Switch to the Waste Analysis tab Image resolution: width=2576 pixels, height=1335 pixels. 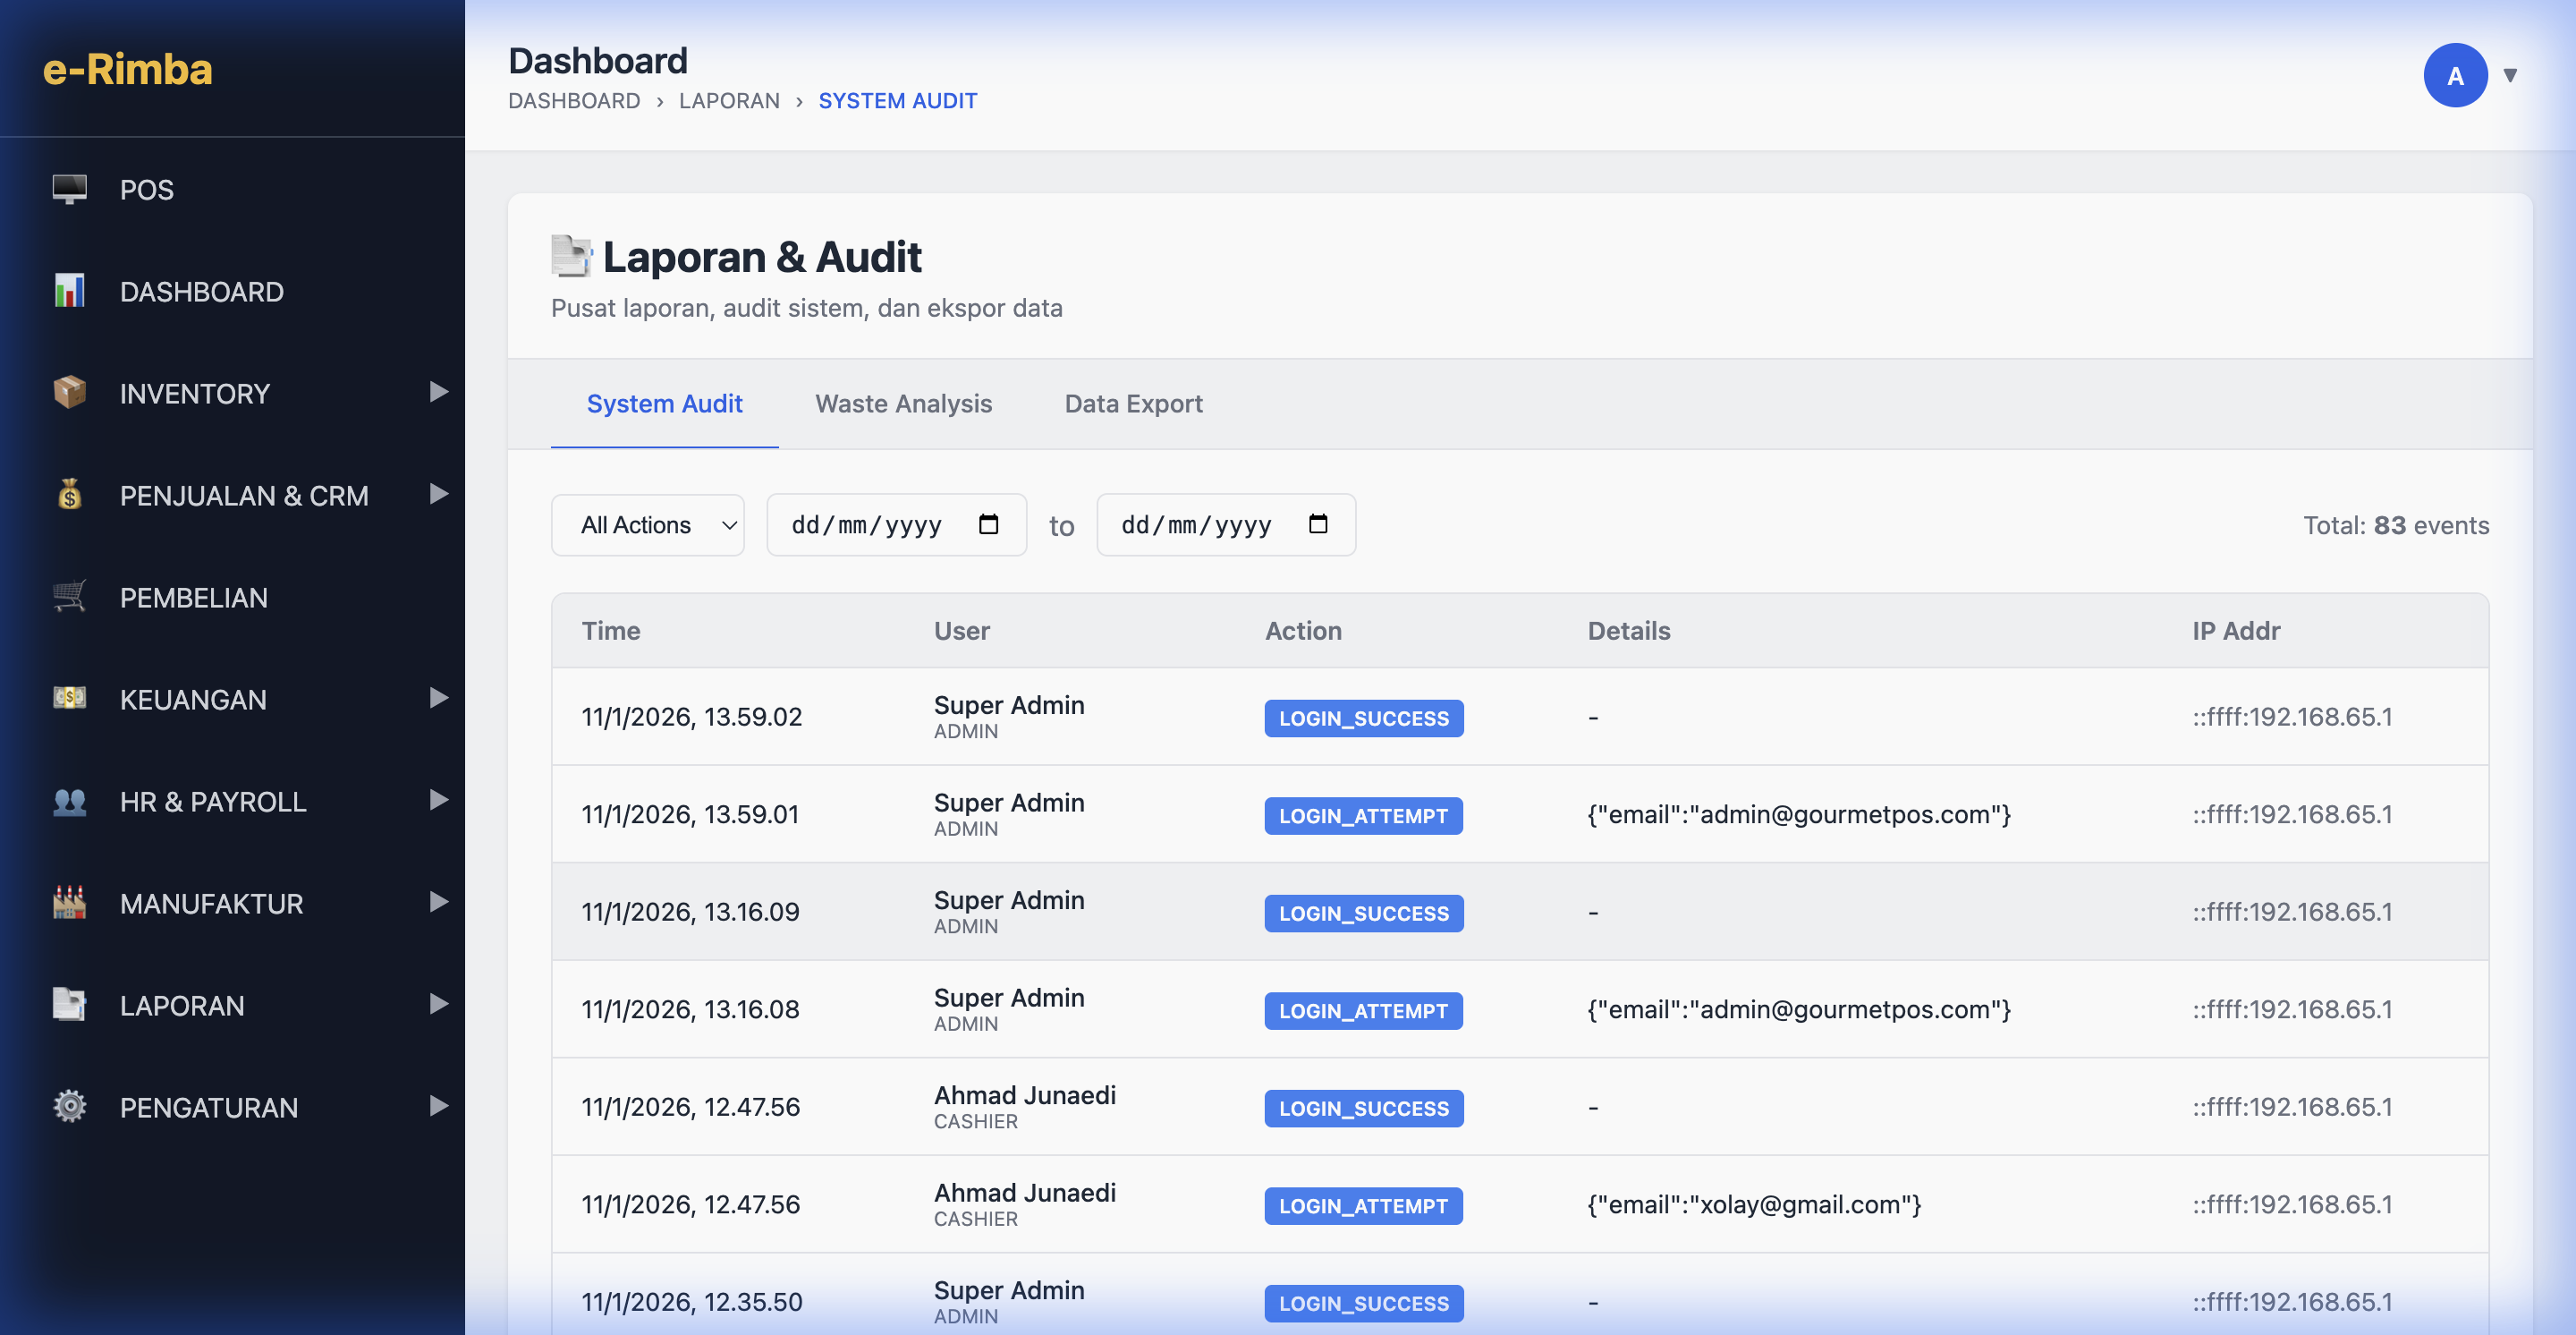coord(903,404)
